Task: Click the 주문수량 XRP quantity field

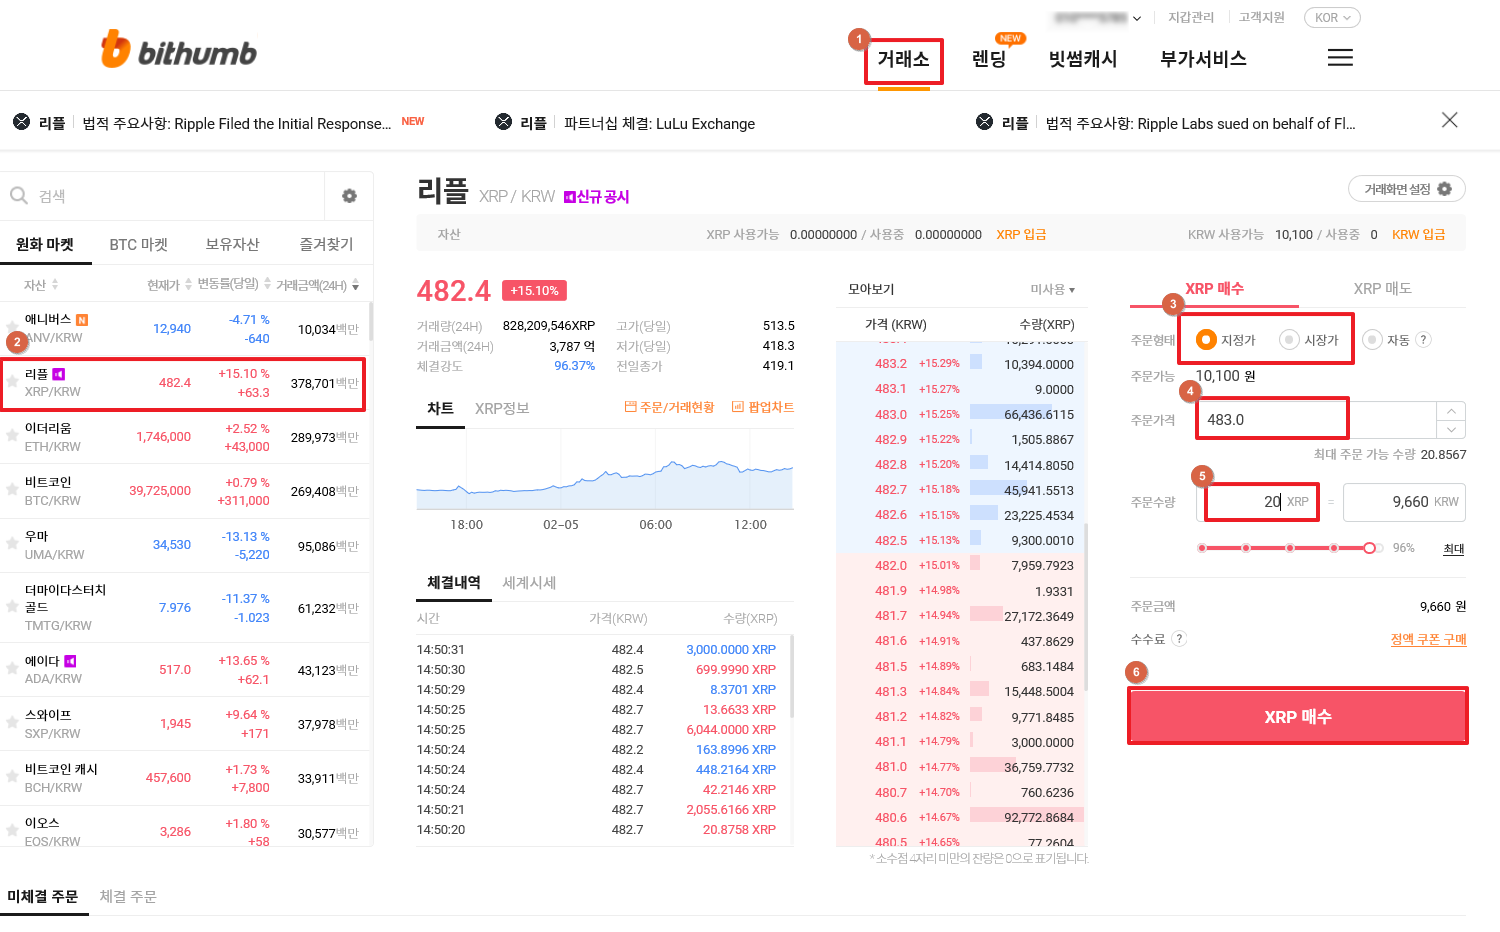Action: [x=1257, y=502]
